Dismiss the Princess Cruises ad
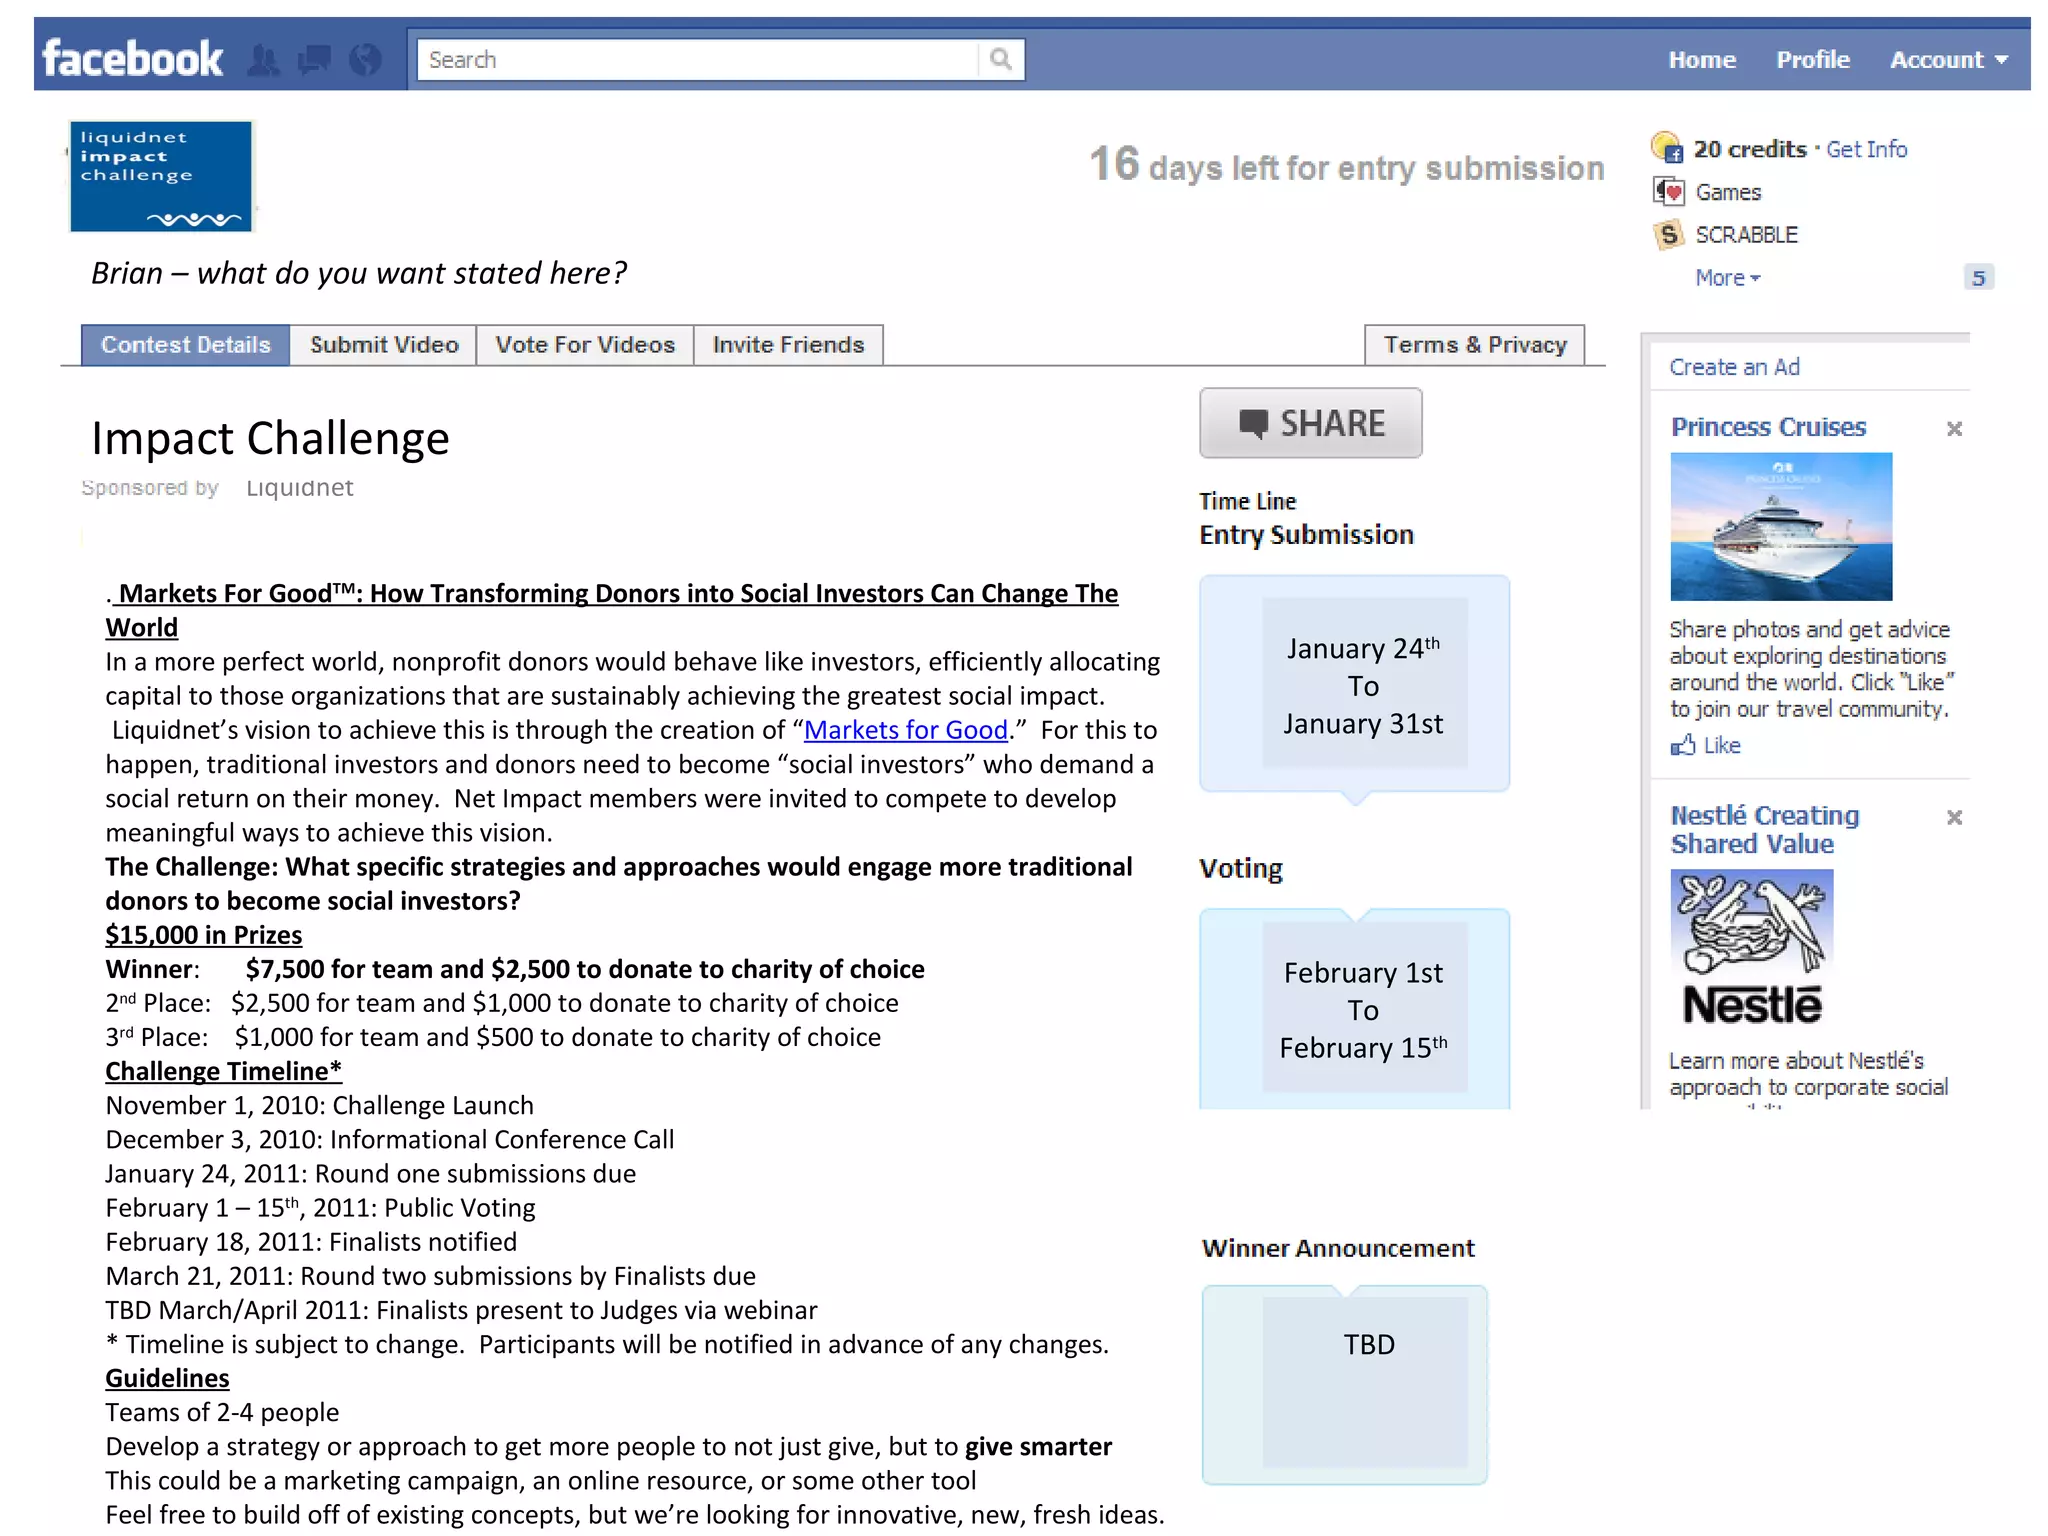The height and width of the screenshot is (1536, 2048). pos(1954,429)
